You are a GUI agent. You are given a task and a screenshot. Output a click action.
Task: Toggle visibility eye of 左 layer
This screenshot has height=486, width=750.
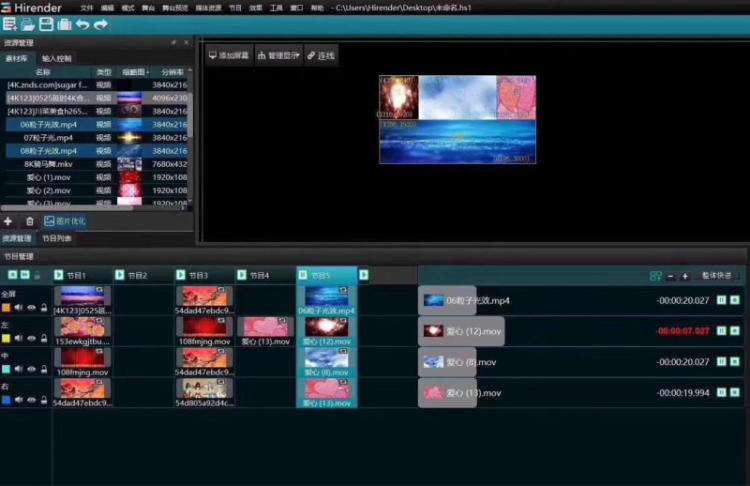32,338
